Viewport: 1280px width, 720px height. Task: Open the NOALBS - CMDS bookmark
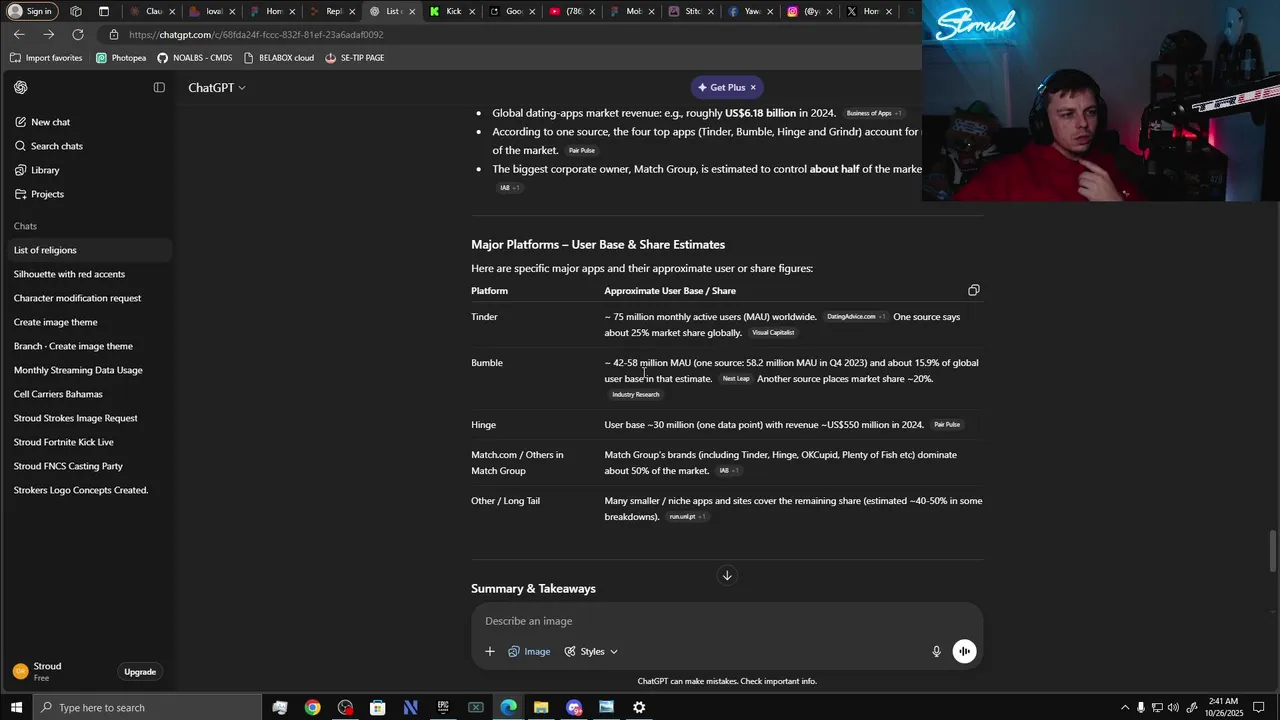click(x=194, y=58)
